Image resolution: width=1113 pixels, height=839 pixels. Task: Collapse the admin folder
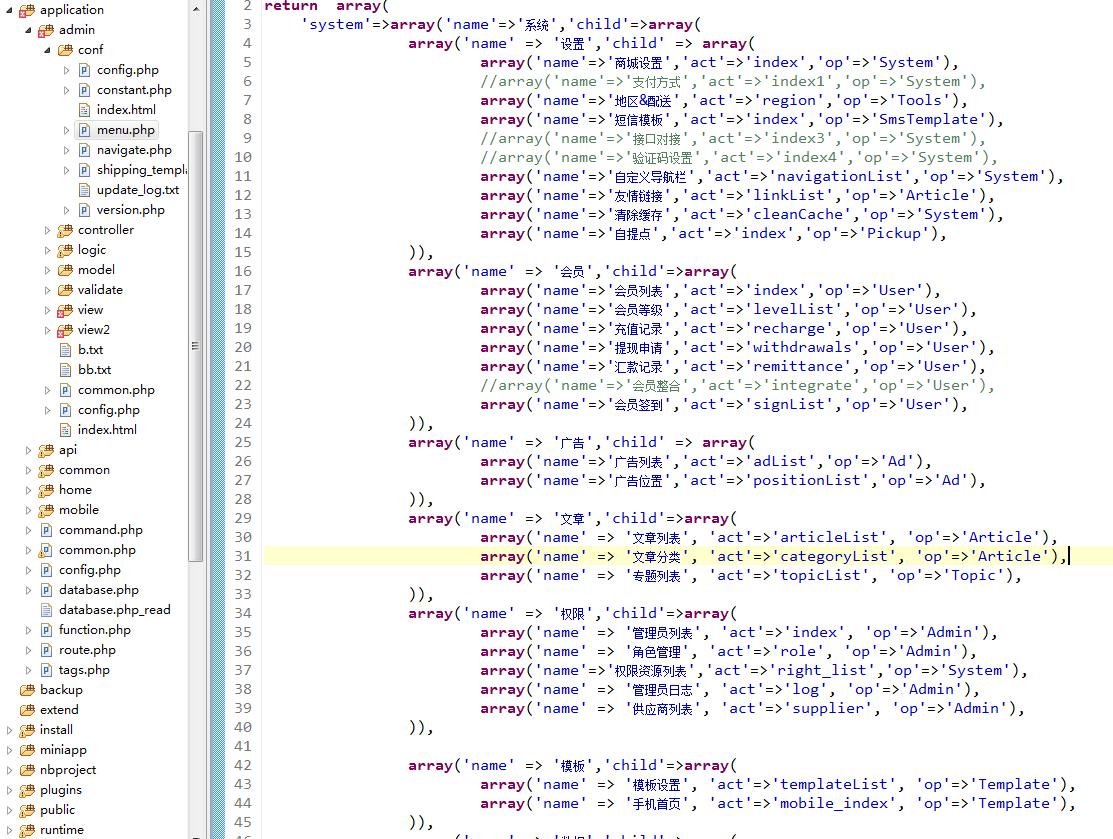(x=29, y=30)
